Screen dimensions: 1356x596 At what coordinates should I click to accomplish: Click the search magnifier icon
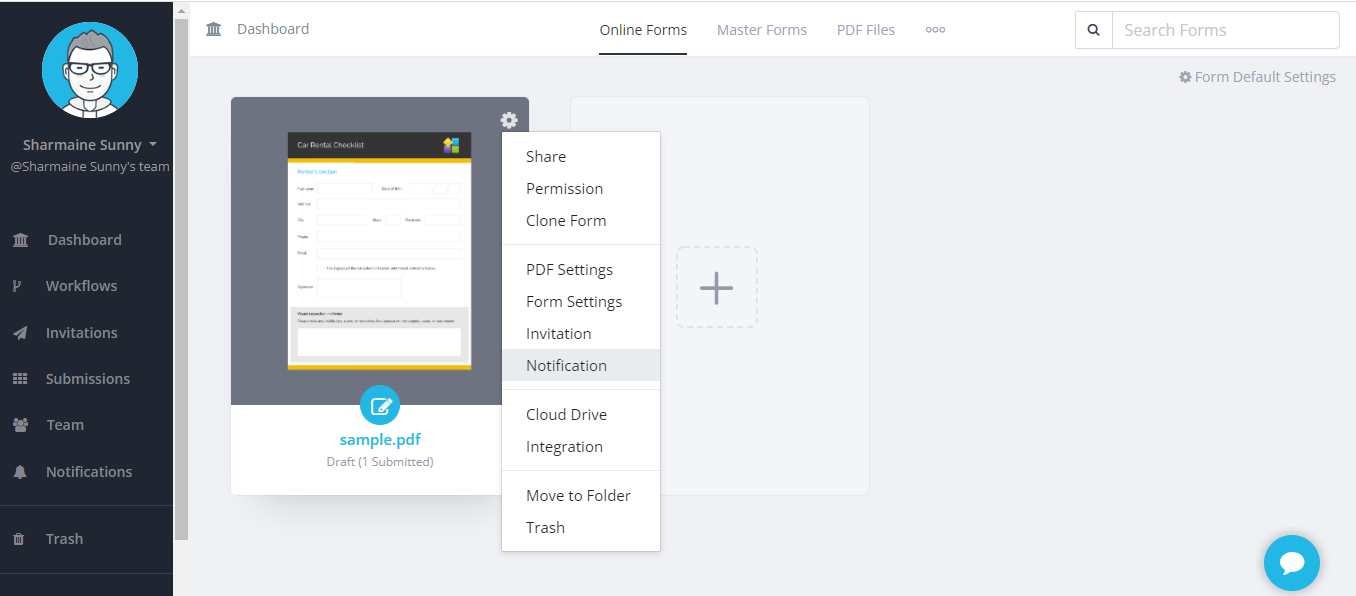(x=1093, y=30)
